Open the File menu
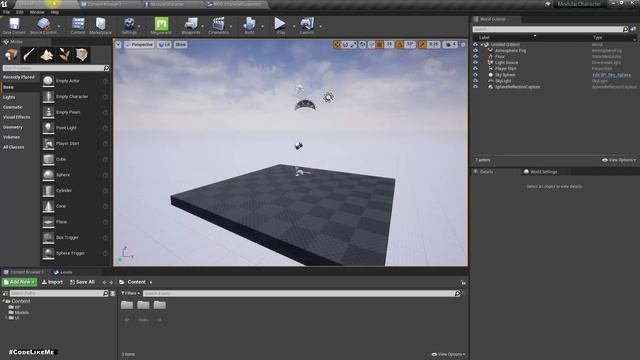The height and width of the screenshot is (360, 640). click(7, 12)
